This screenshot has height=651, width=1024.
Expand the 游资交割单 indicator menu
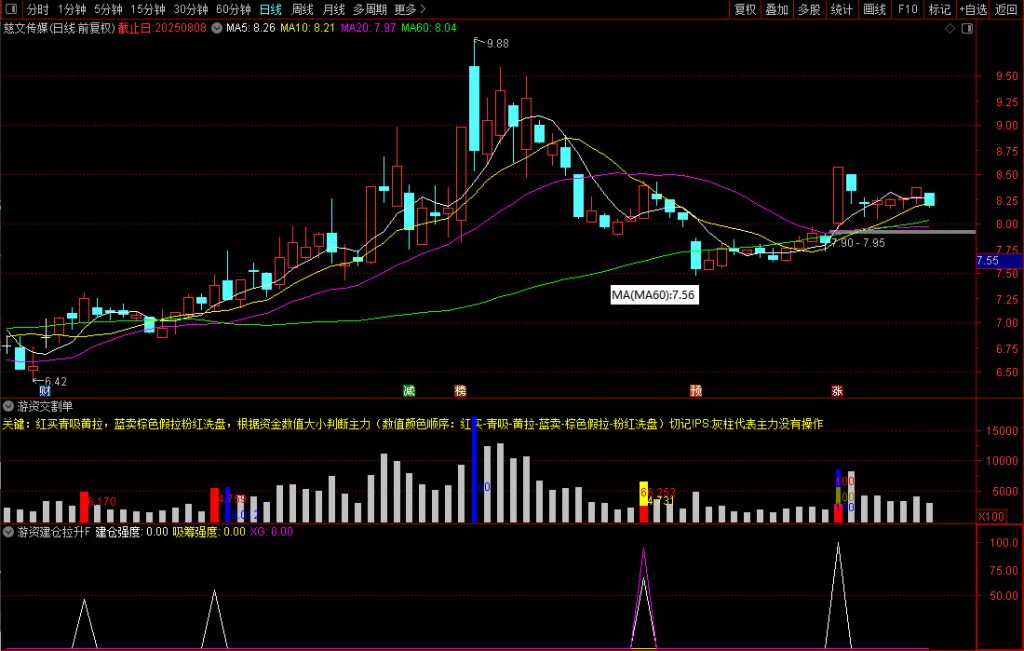[9, 406]
